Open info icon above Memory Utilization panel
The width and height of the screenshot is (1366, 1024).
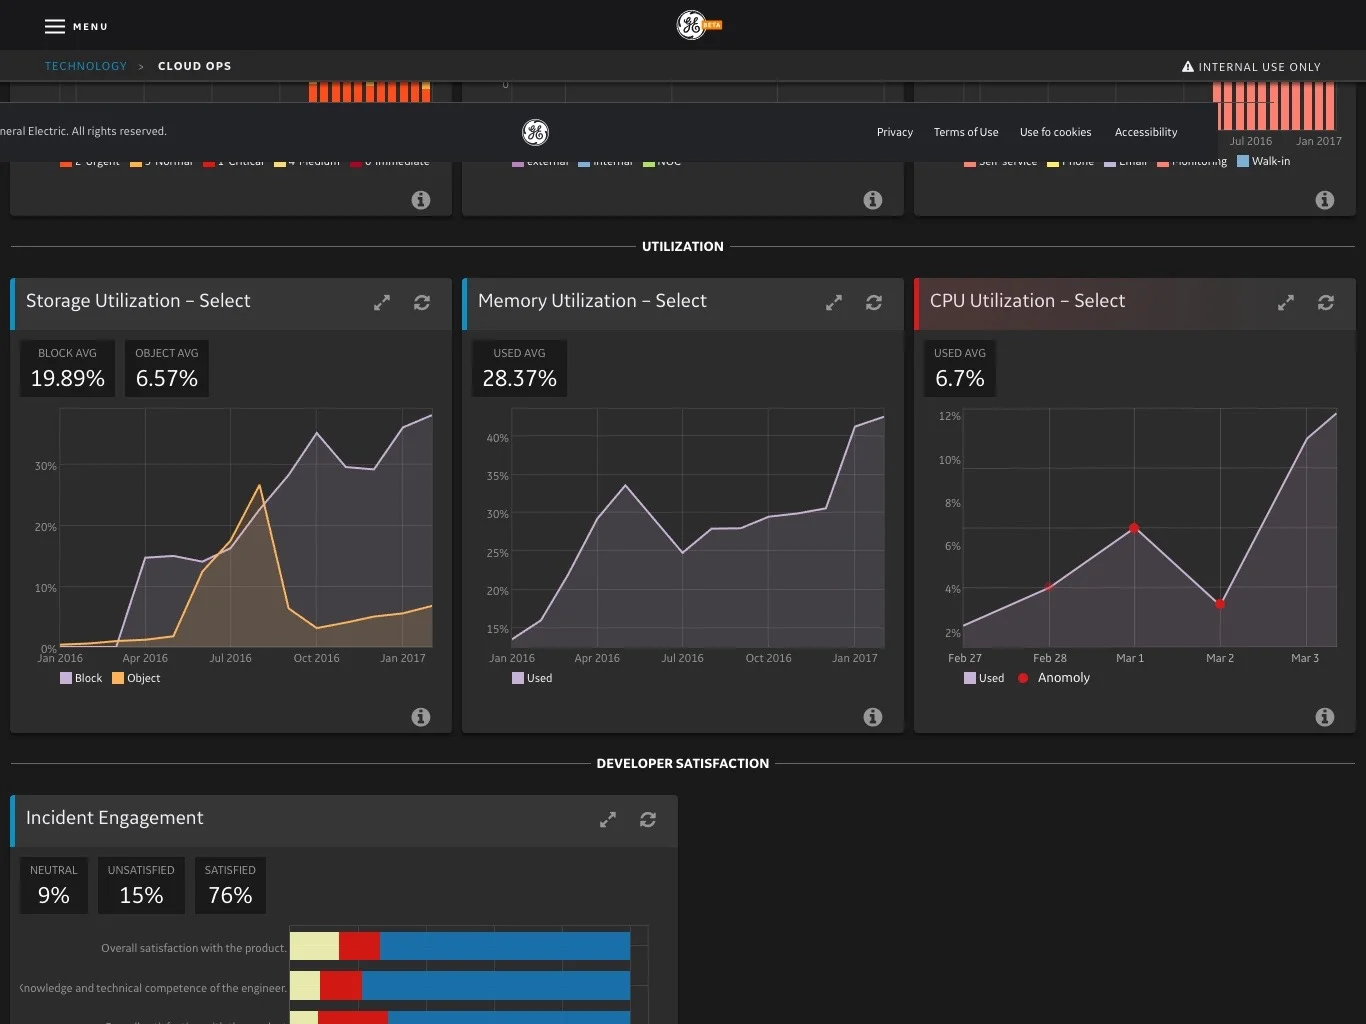click(x=873, y=200)
